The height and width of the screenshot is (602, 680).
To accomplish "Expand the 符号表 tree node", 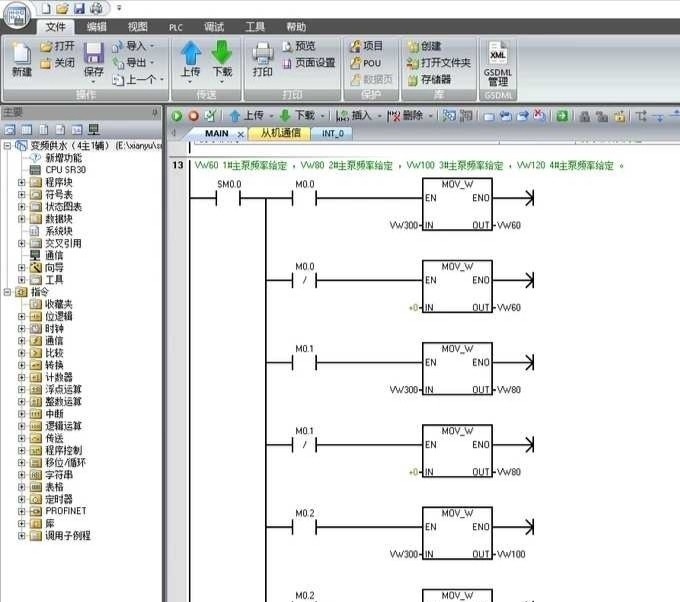I will (21, 194).
